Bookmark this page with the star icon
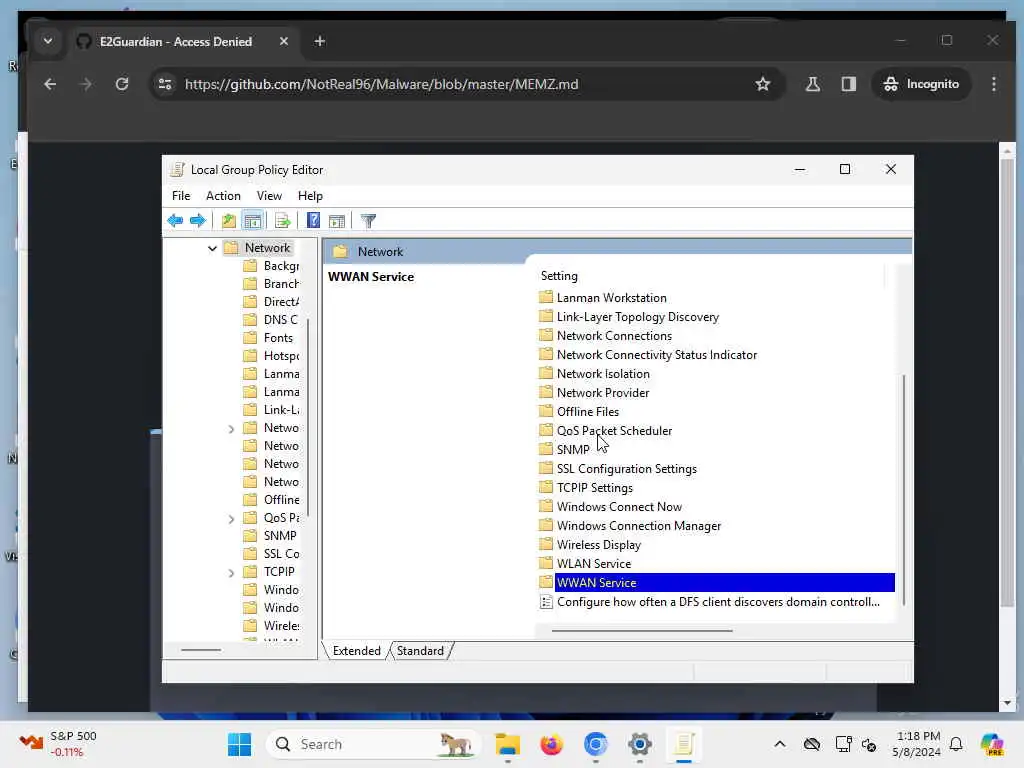Screen dimensions: 1024x768 click(762, 84)
